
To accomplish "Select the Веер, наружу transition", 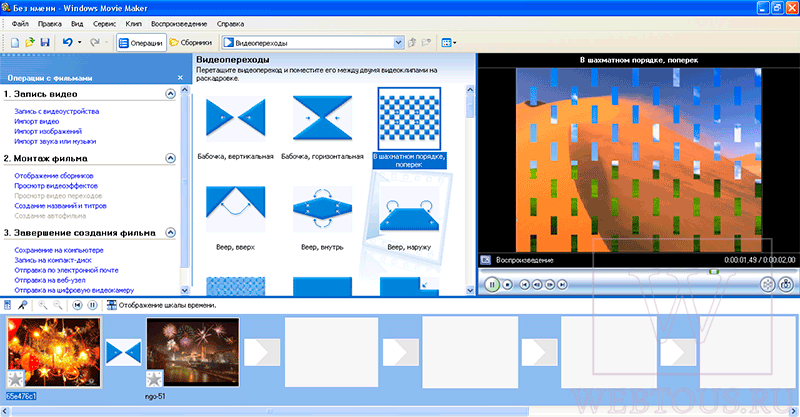I will (x=409, y=209).
